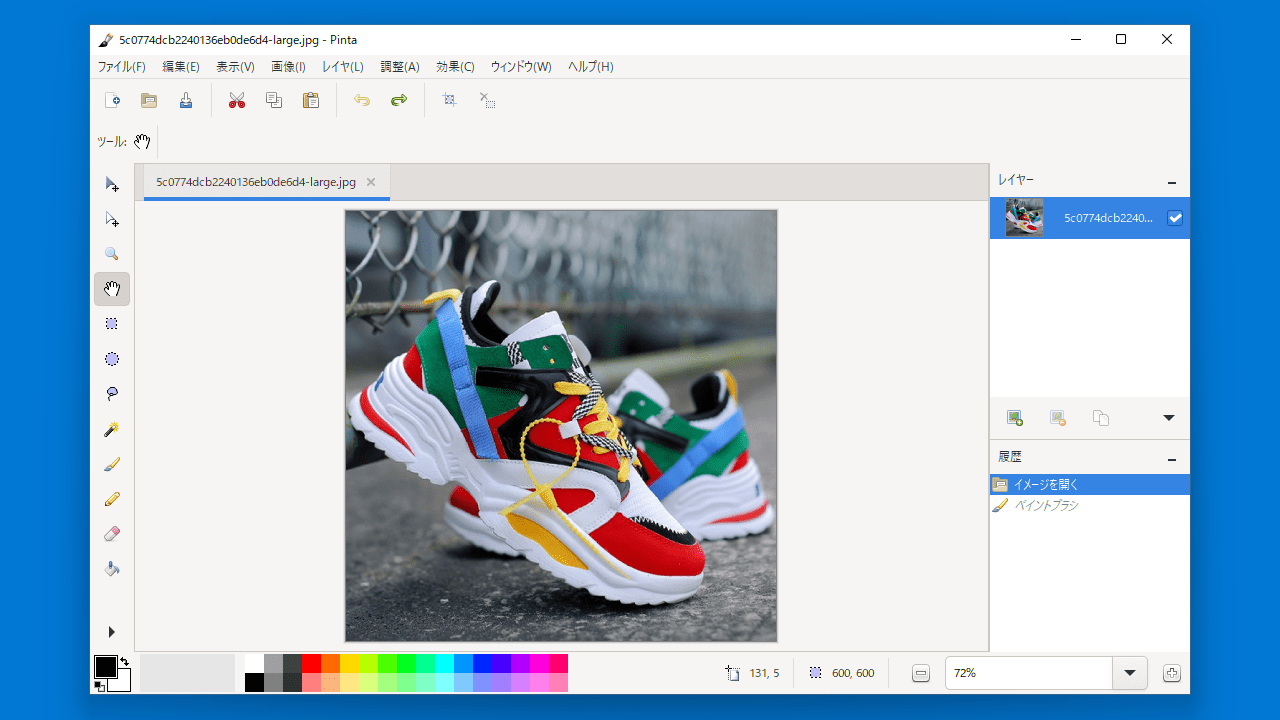Pick the red palette swatch

pos(311,663)
